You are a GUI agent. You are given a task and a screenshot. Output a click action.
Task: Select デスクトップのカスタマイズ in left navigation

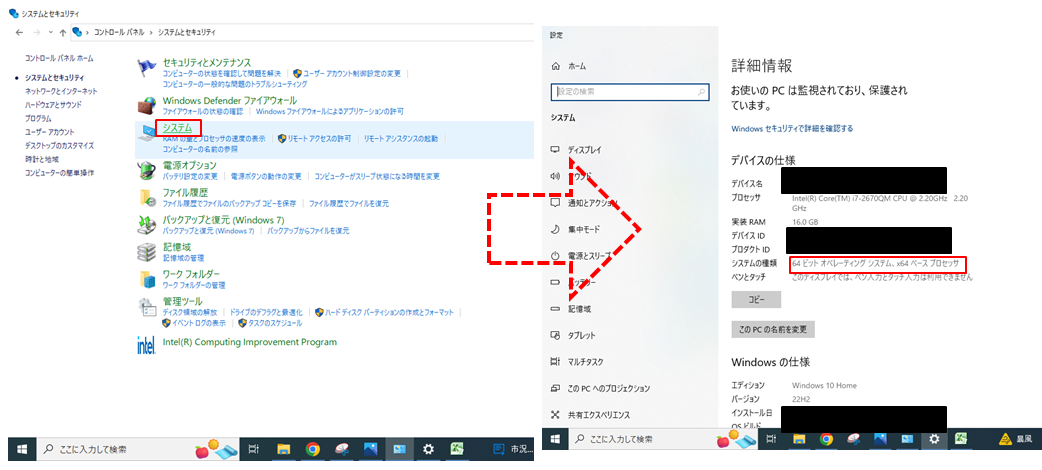(x=59, y=146)
